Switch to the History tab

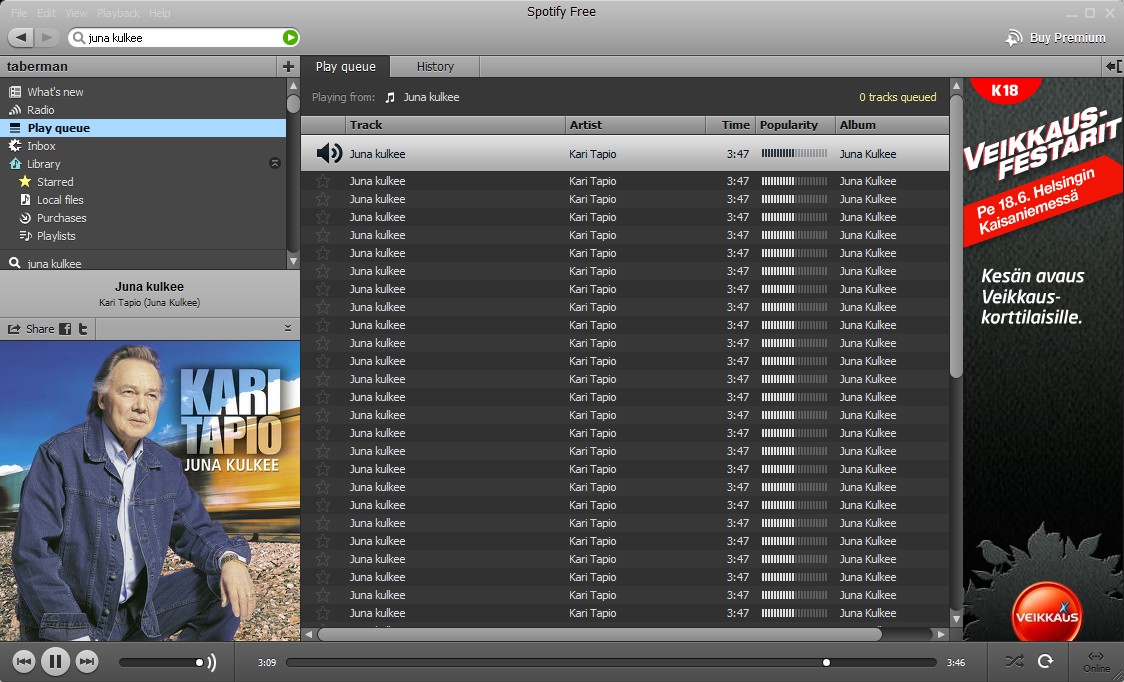[x=435, y=66]
